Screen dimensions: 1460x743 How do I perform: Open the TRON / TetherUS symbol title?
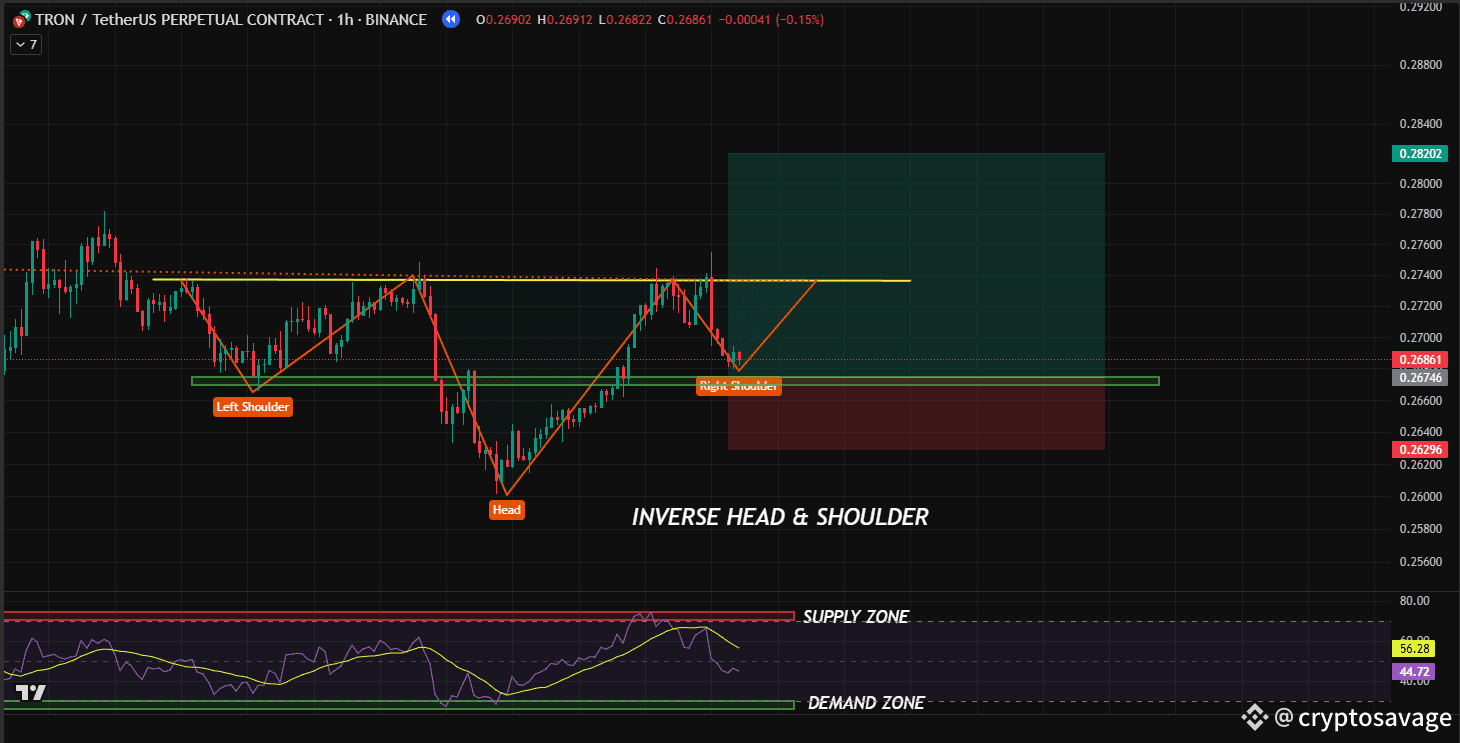[231, 19]
